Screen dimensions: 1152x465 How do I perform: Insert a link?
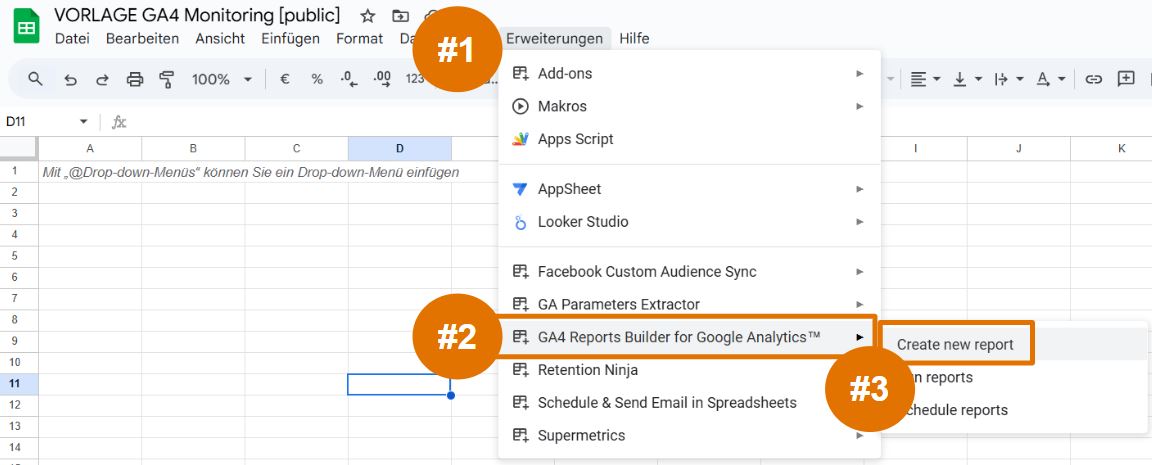1094,79
